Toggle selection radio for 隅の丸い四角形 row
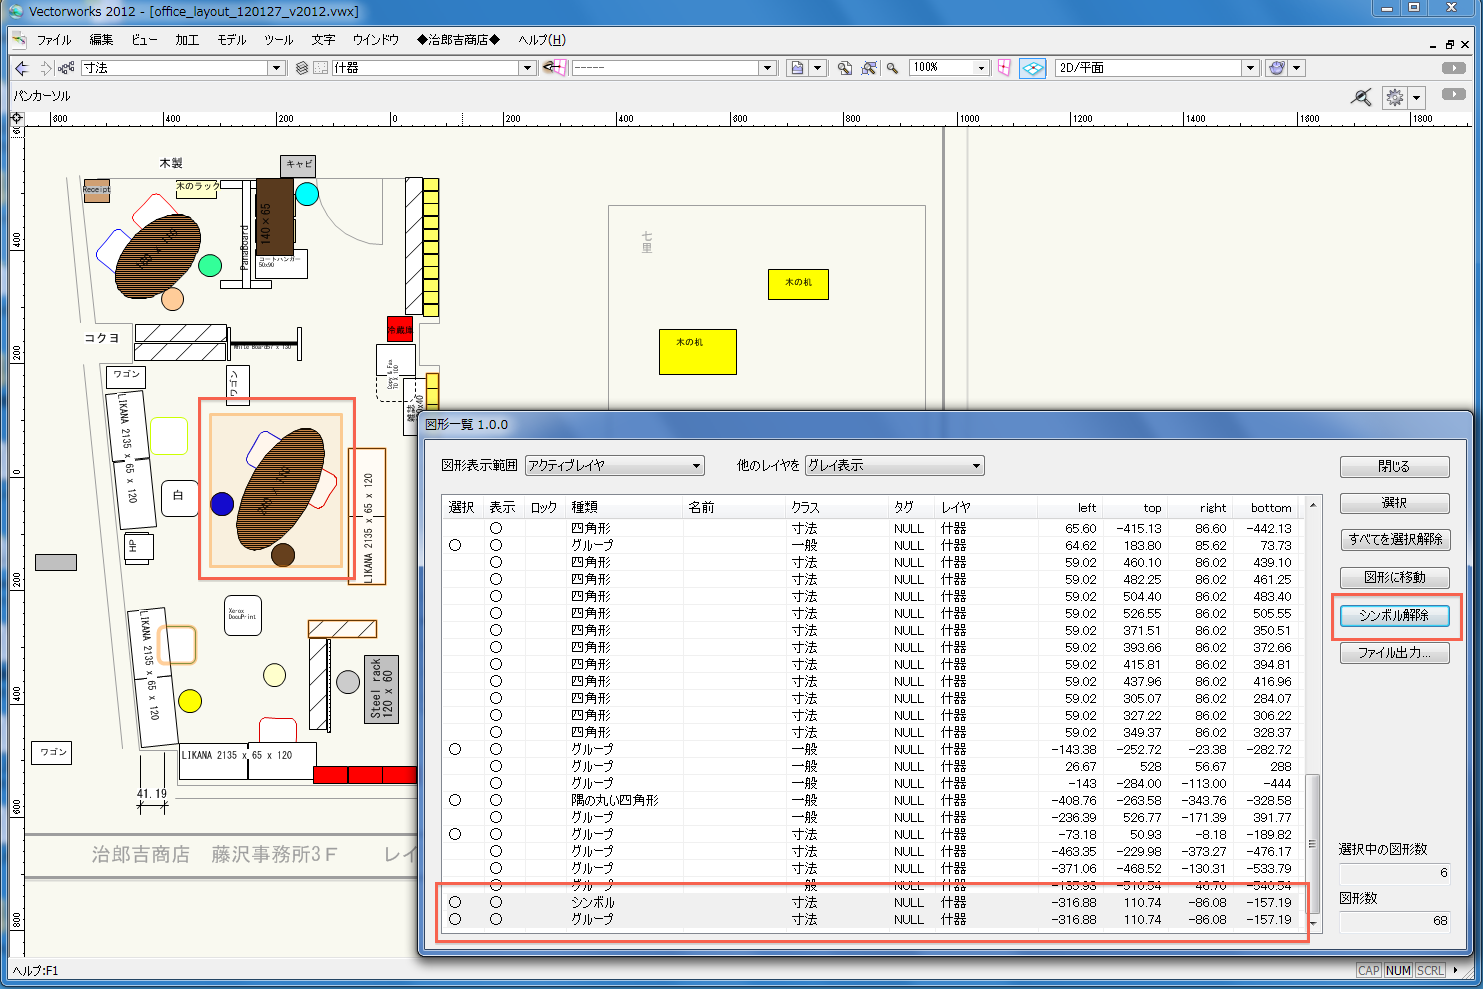Image resolution: width=1483 pixels, height=989 pixels. coord(455,800)
